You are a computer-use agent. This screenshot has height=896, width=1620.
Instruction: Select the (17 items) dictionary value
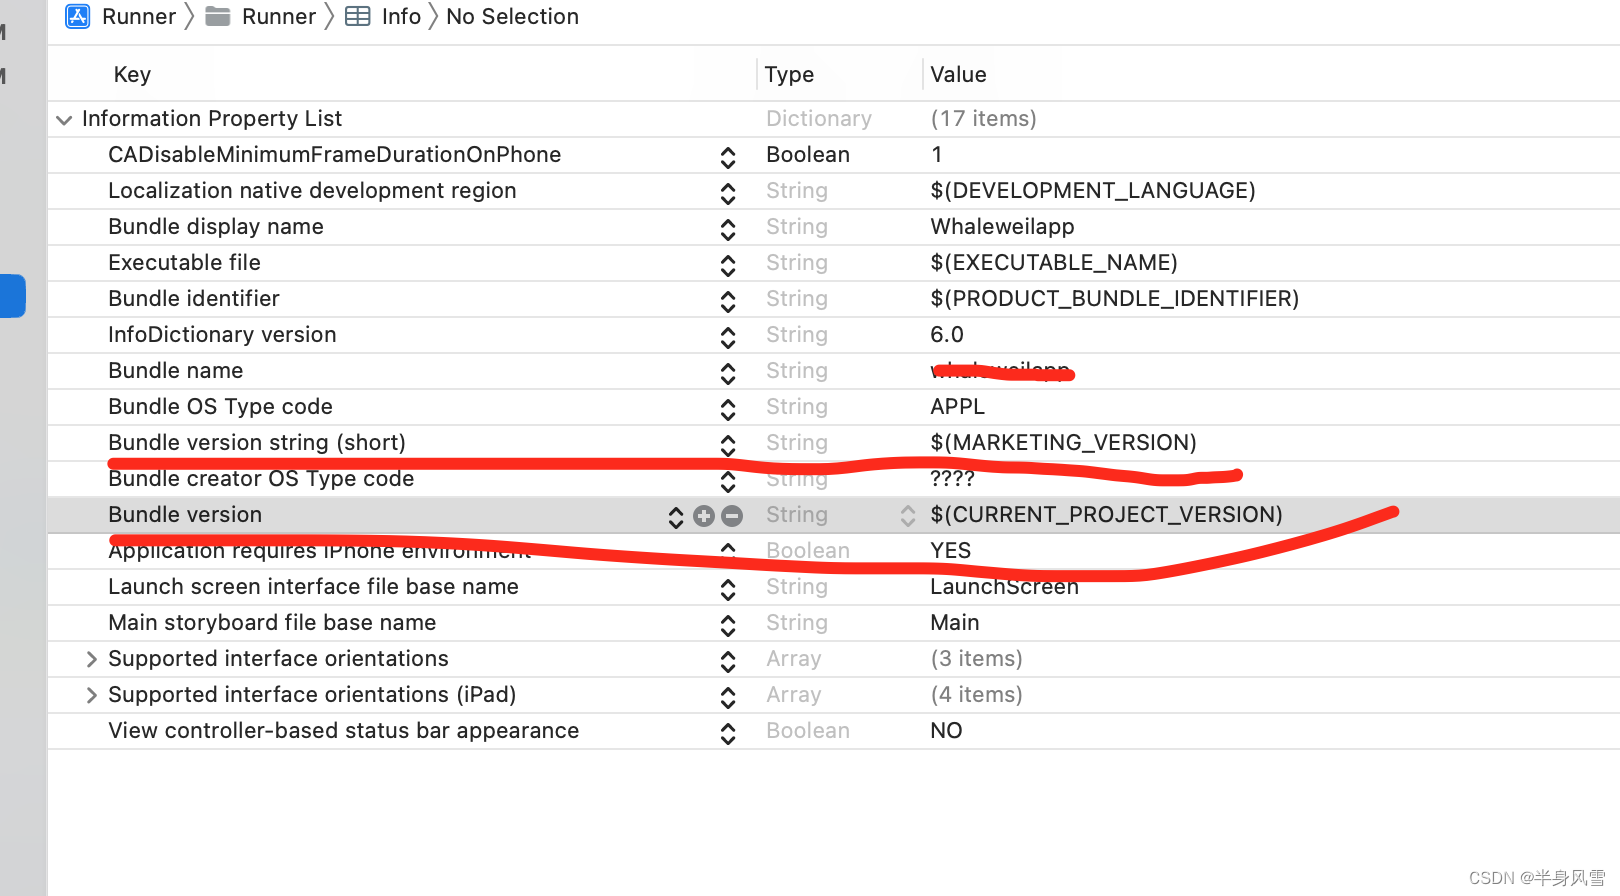point(983,119)
